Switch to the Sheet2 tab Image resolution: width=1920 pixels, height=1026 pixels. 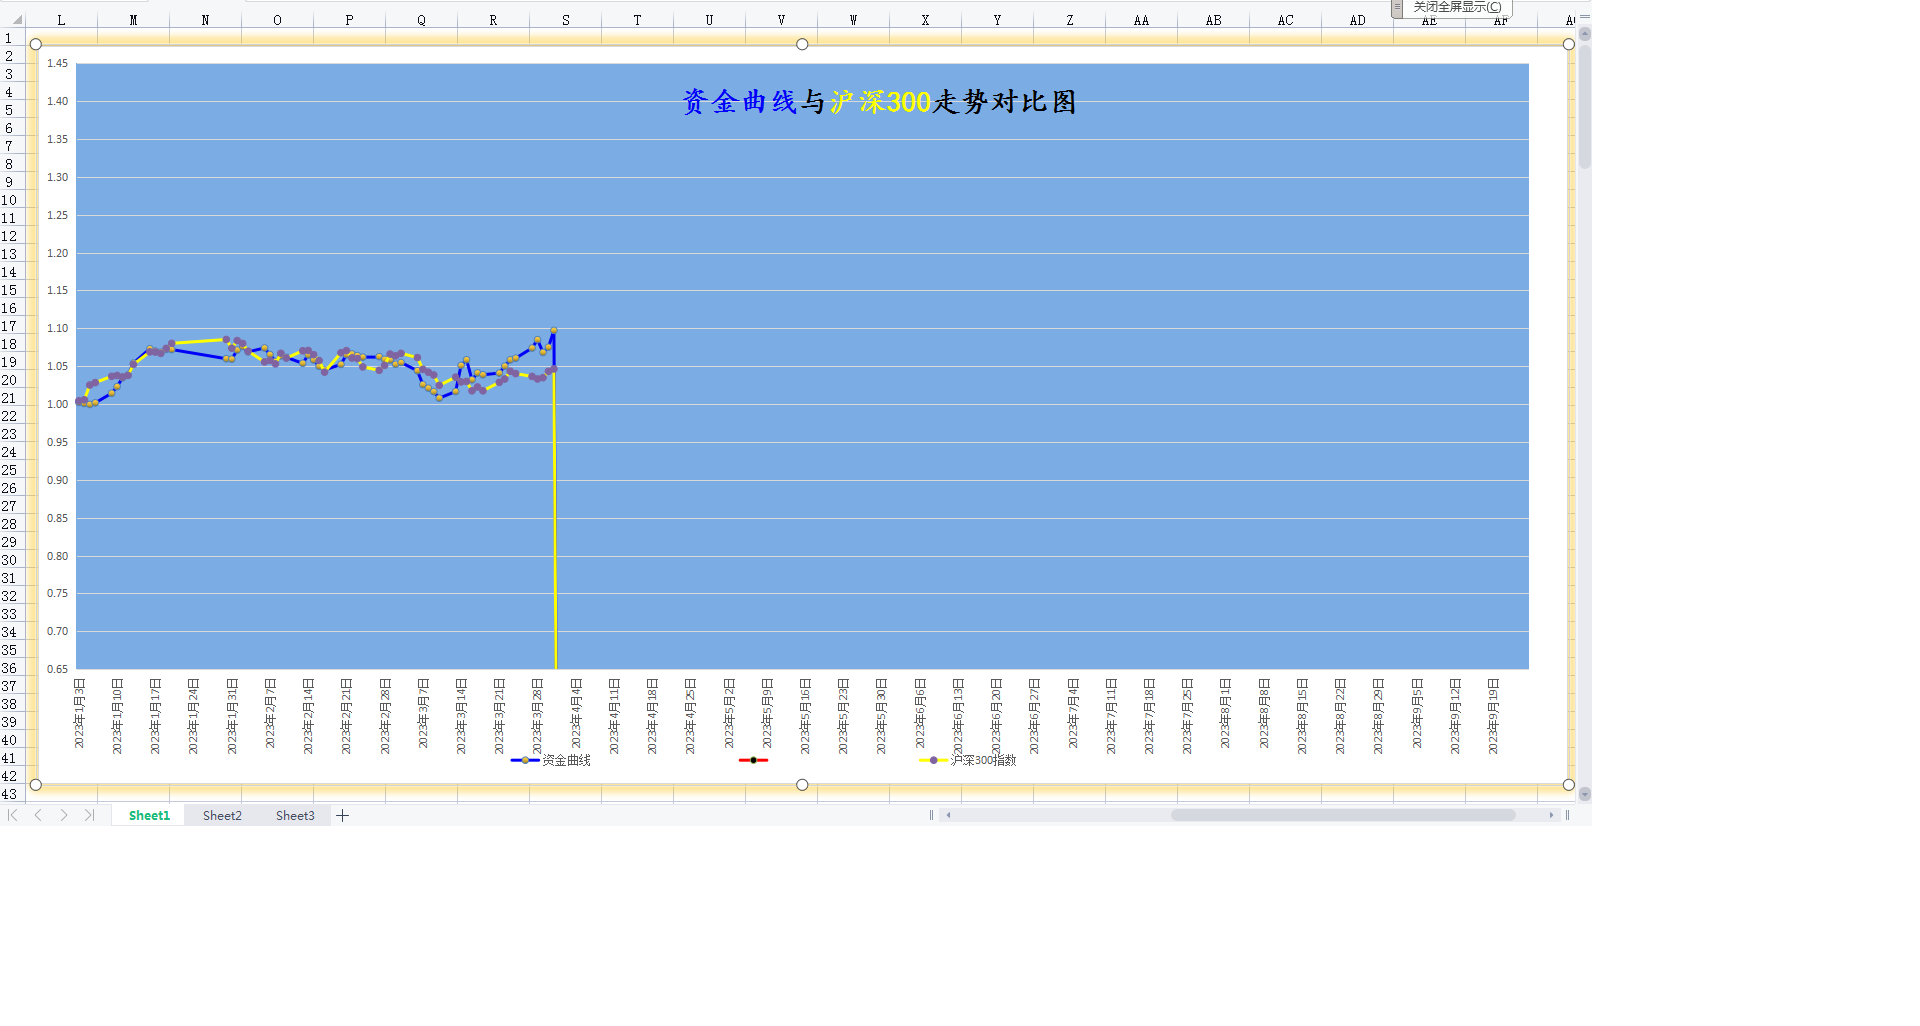coord(222,816)
